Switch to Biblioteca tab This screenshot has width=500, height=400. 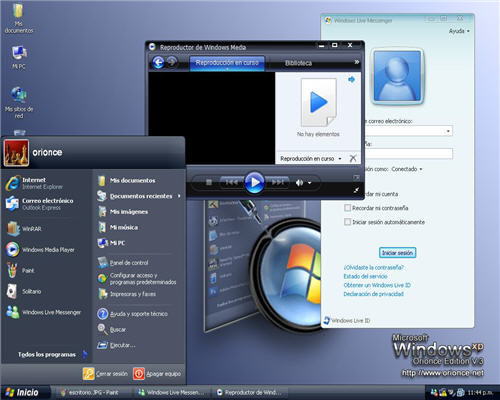coord(298,63)
